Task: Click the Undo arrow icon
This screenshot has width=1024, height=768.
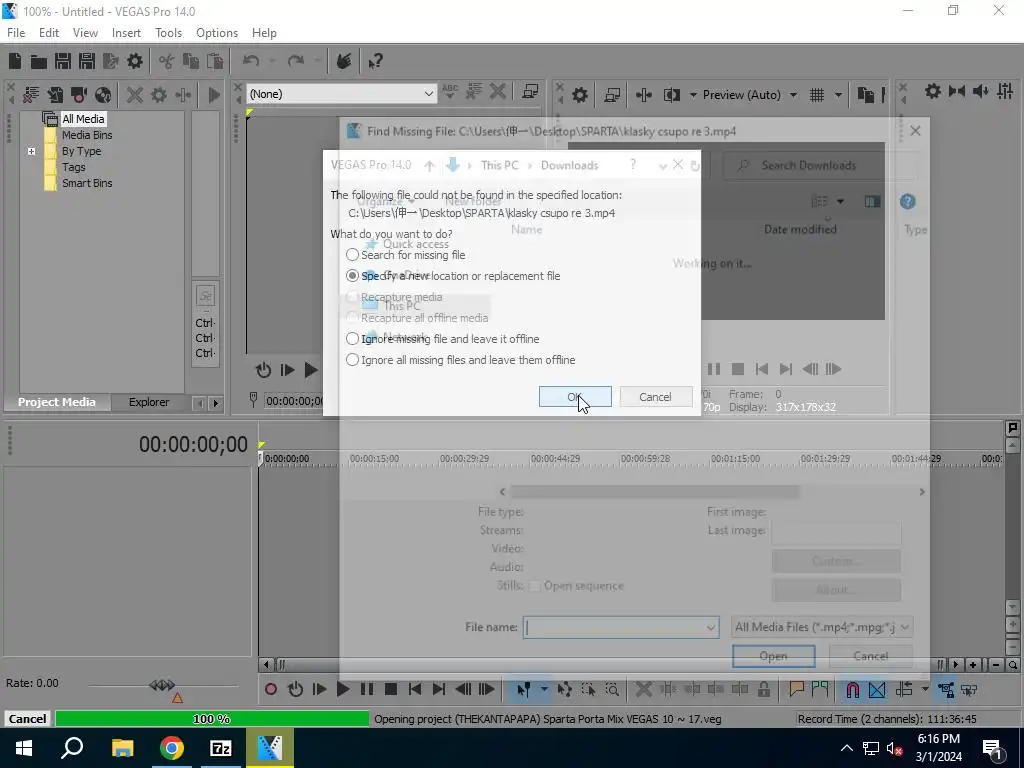Action: 251,61
